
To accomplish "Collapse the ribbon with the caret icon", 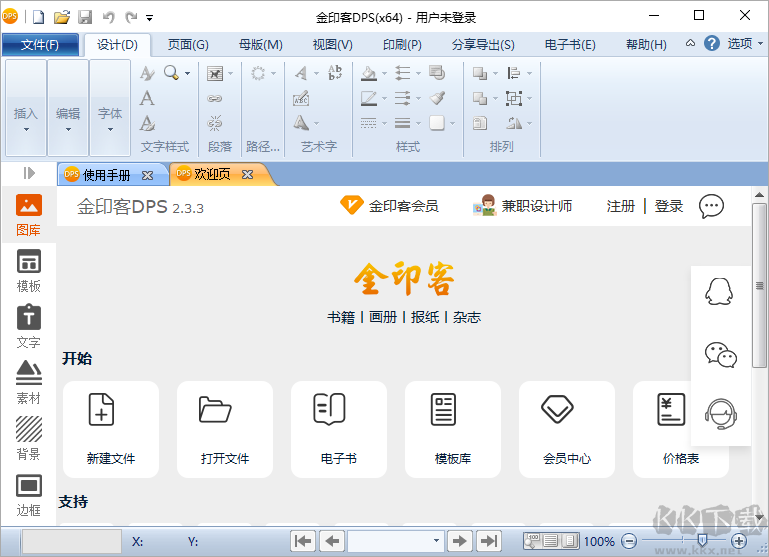I will pyautogui.click(x=690, y=43).
